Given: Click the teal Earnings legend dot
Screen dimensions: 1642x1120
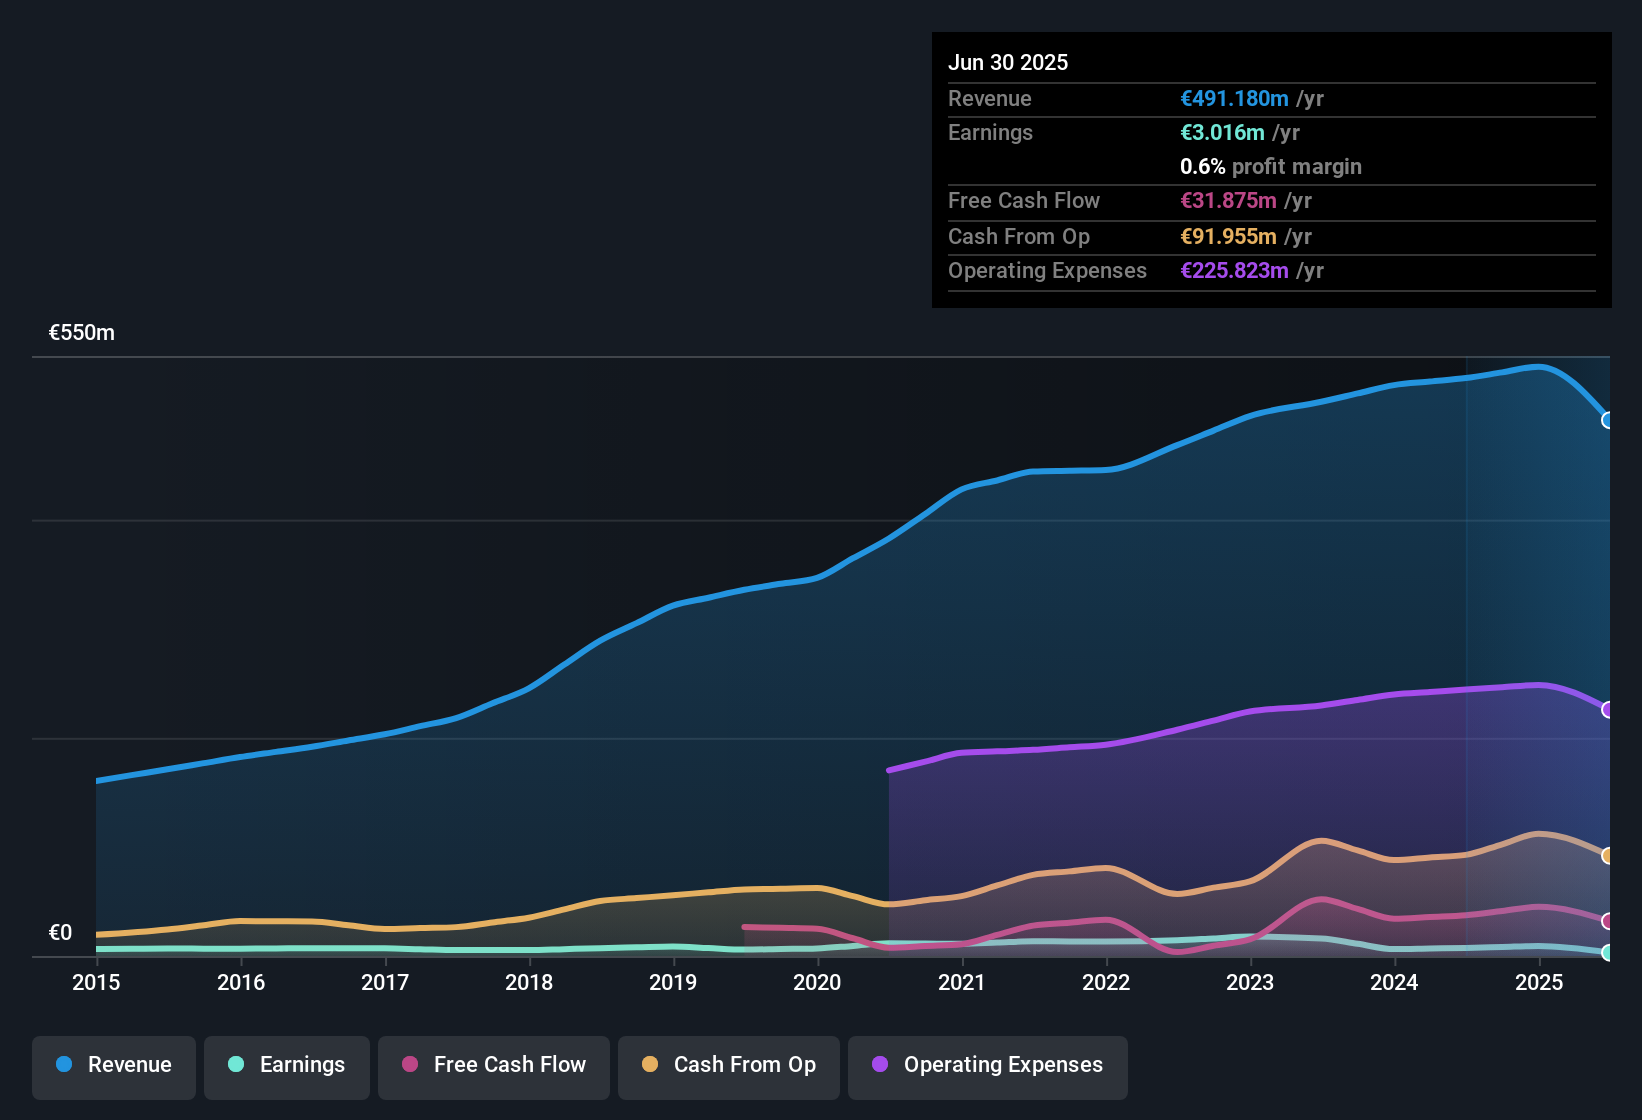Looking at the screenshot, I should click(236, 1065).
